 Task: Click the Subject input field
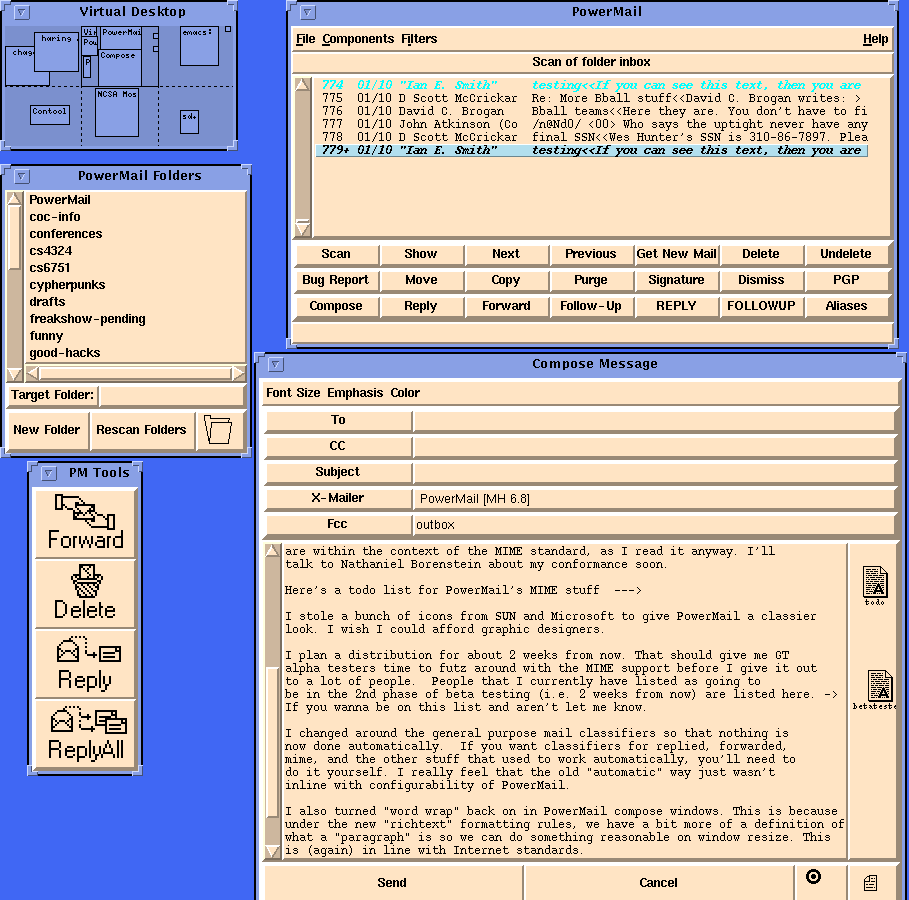coord(654,472)
